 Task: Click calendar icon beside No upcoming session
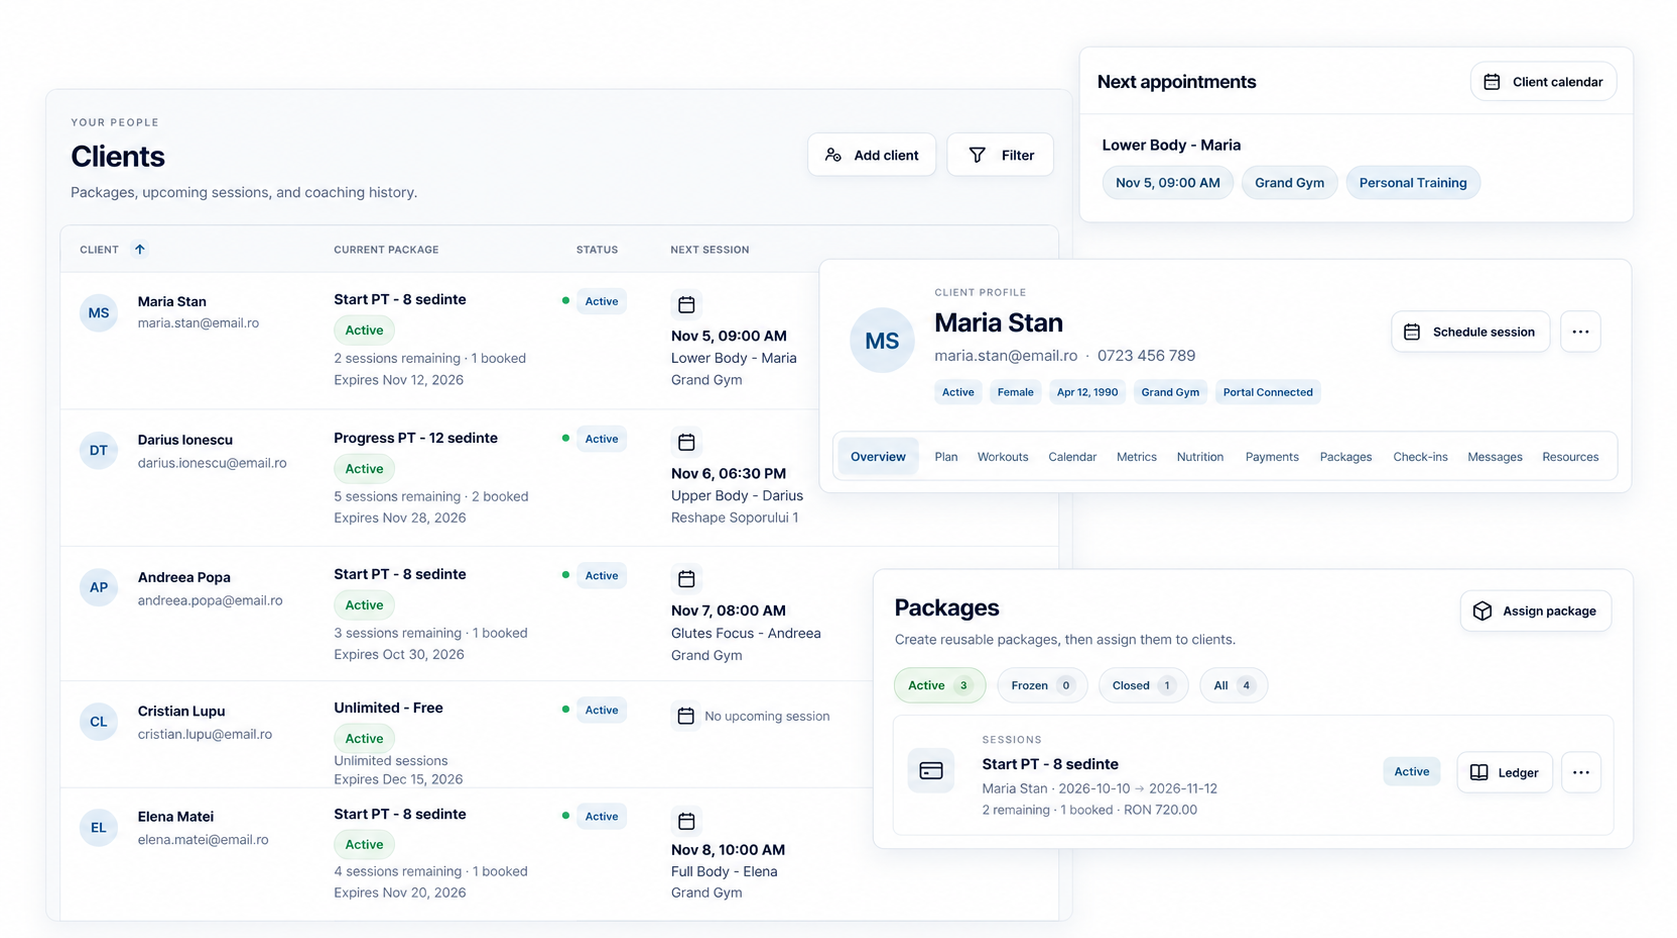click(x=686, y=716)
